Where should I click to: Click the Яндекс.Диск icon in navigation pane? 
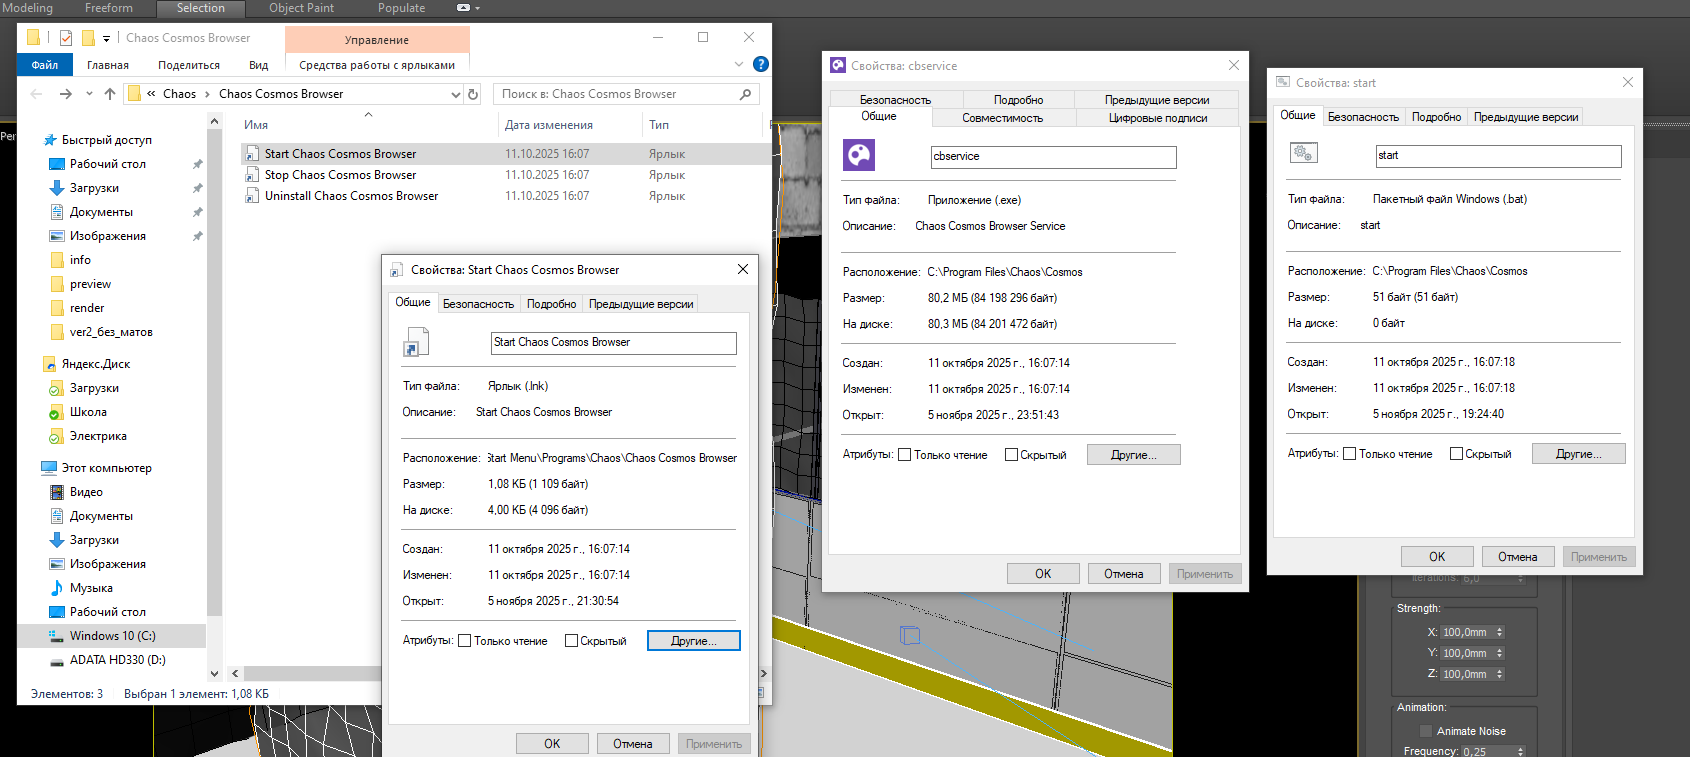coord(49,364)
